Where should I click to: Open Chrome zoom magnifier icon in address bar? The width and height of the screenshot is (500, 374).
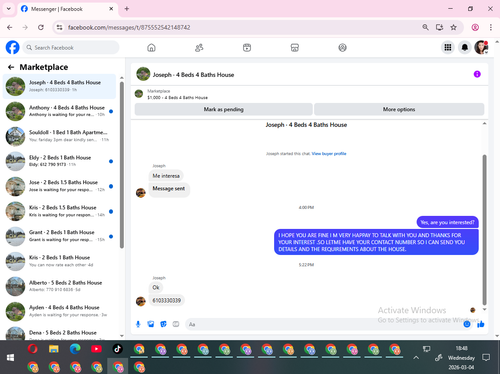pos(425,27)
